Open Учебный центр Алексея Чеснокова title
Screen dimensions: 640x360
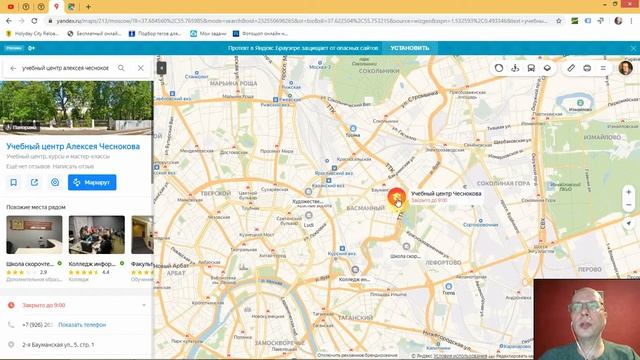73,146
